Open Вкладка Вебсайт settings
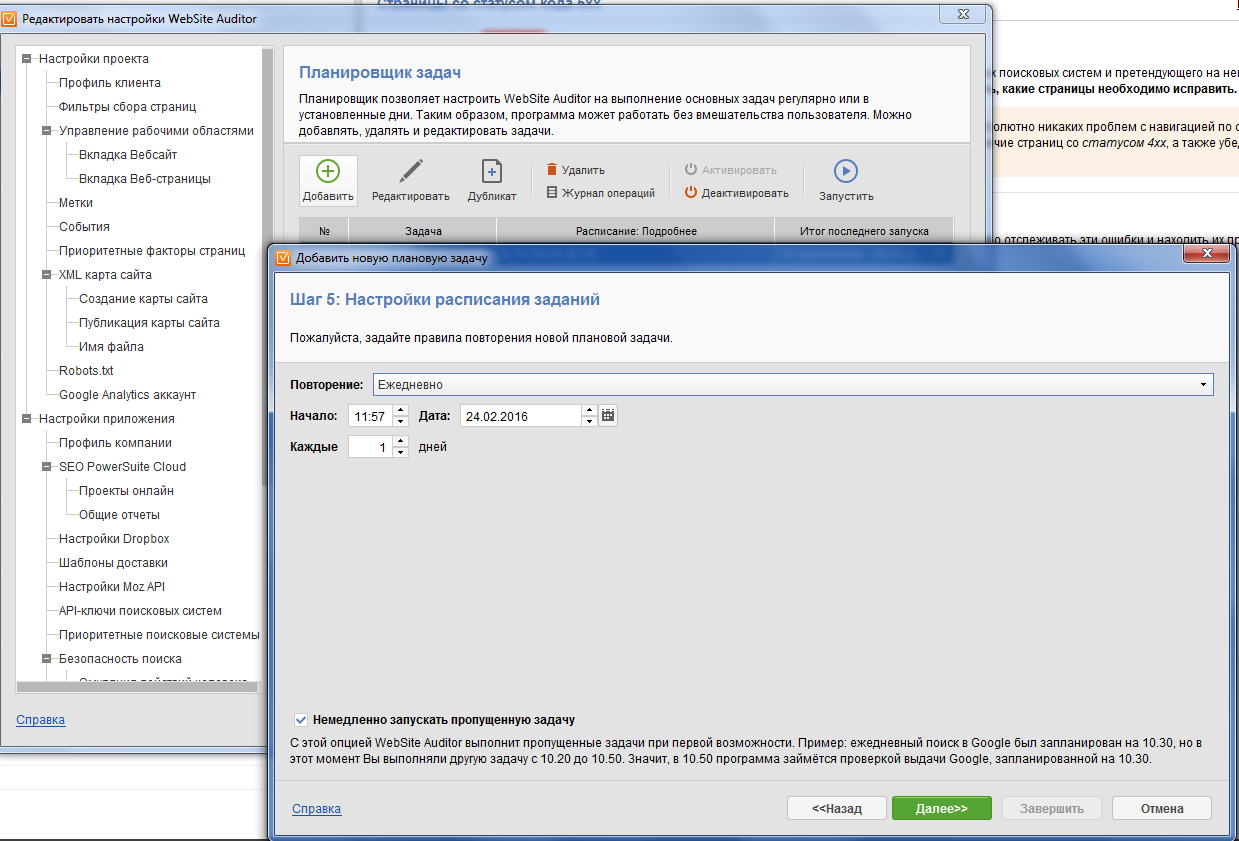Image resolution: width=1239 pixels, height=841 pixels. (x=128, y=155)
